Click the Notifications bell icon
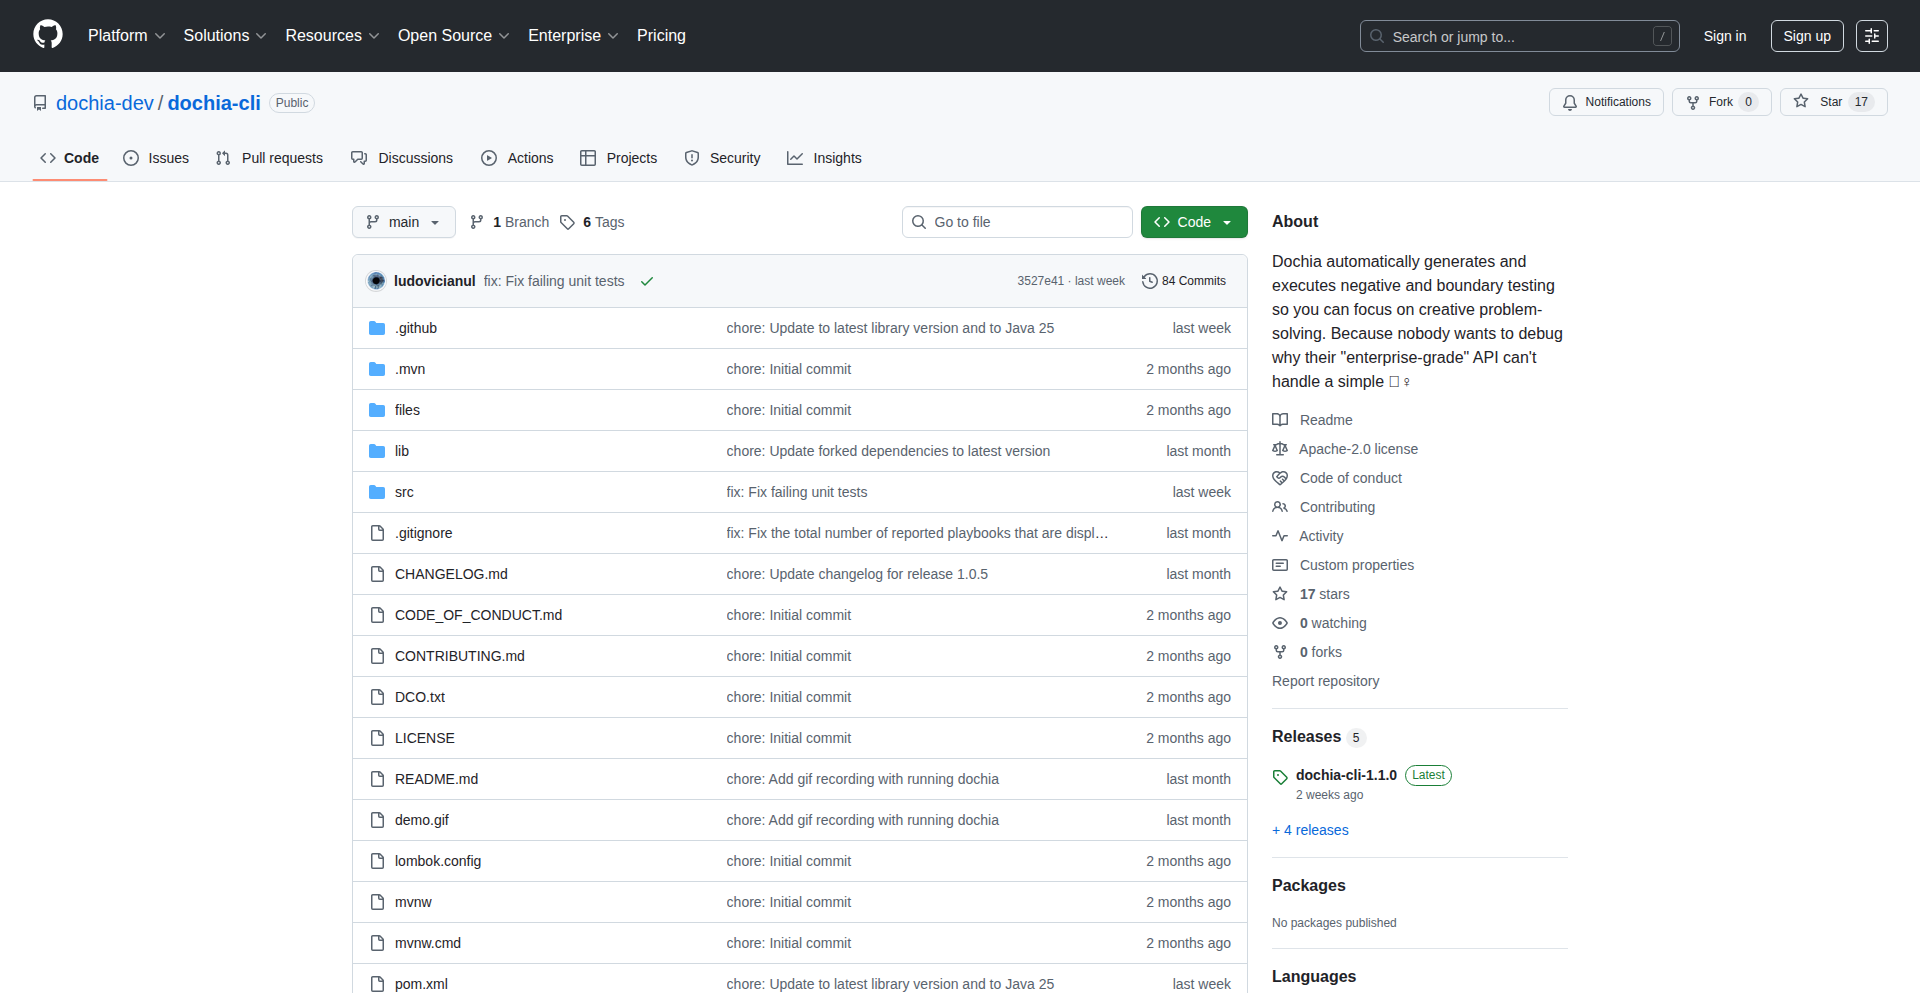The image size is (1920, 993). (1570, 102)
